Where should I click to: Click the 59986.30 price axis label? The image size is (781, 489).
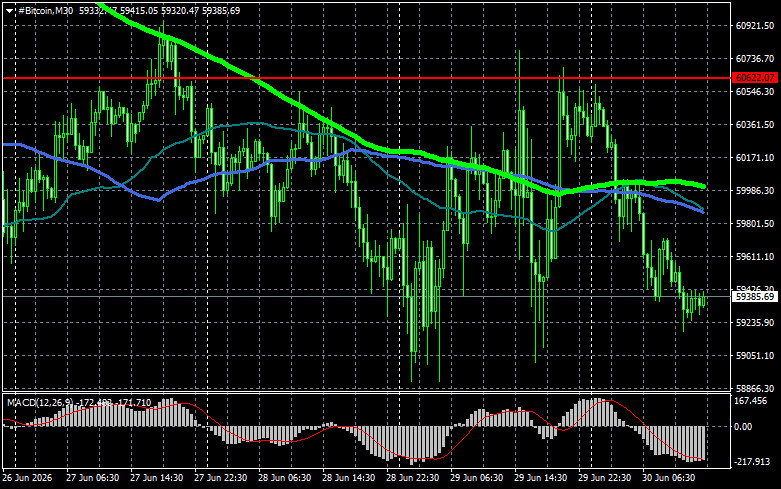coord(755,191)
